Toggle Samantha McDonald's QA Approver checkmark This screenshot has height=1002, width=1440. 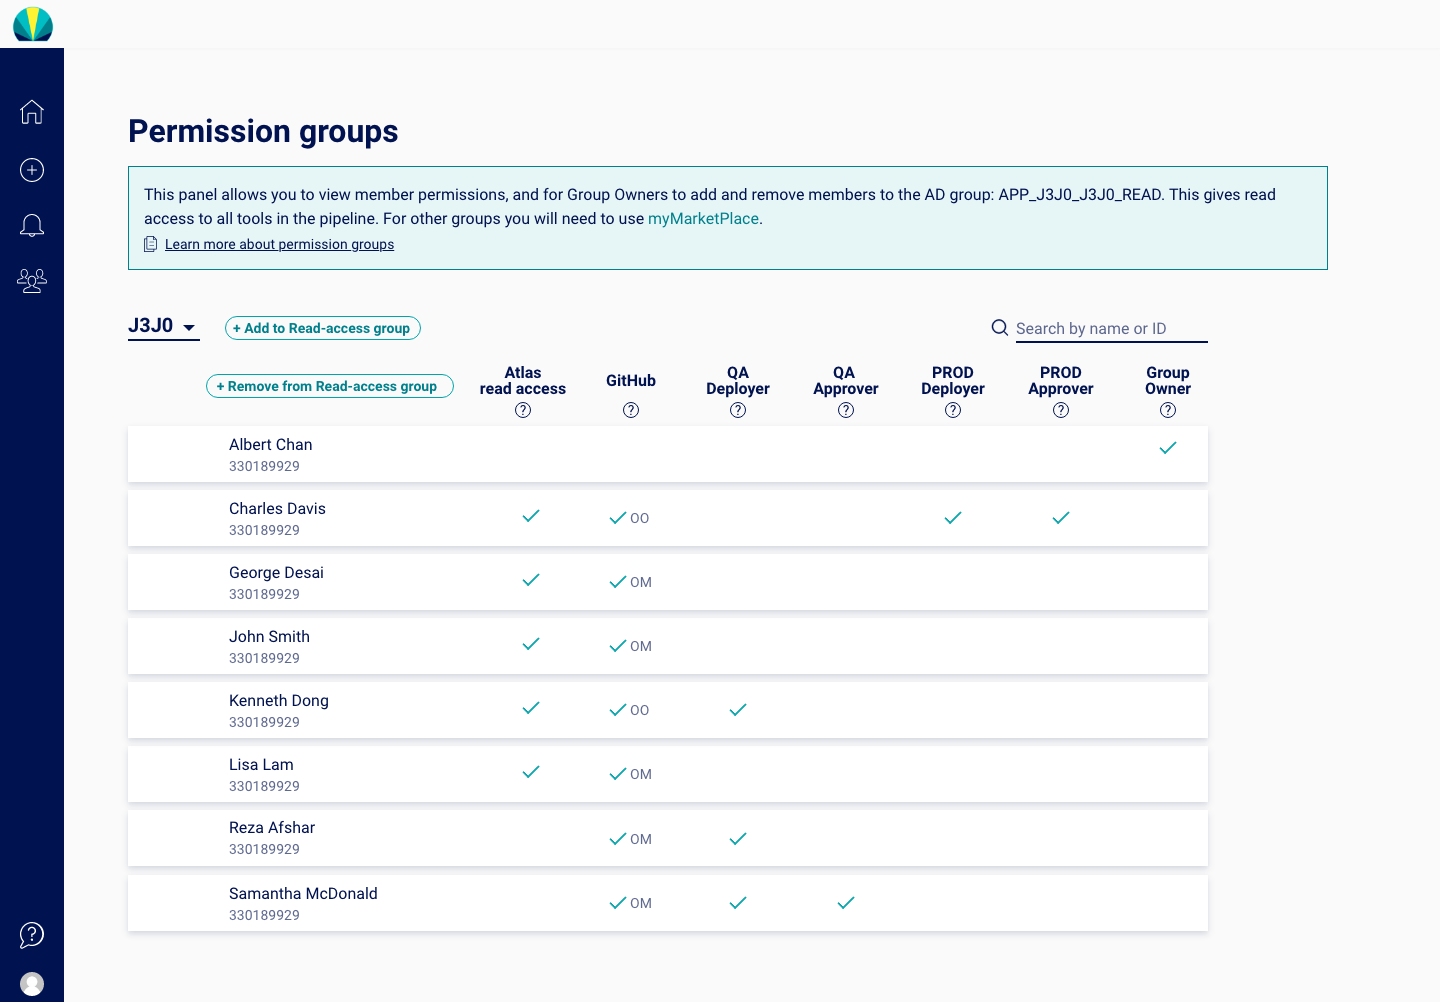pos(846,903)
